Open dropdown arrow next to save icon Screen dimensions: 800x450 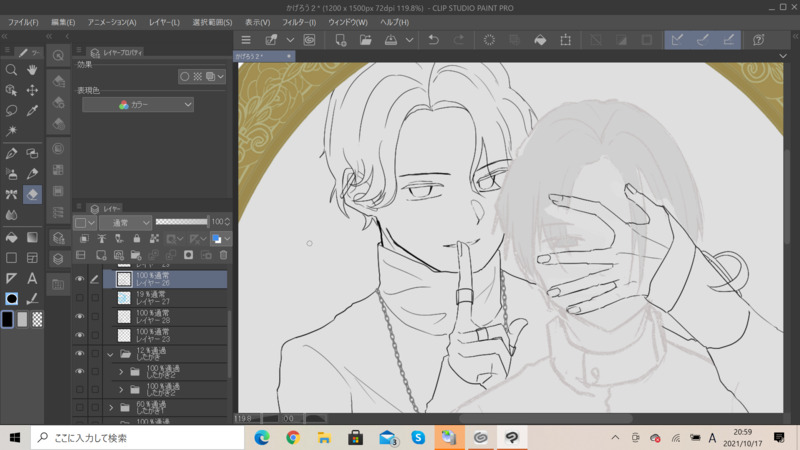coord(409,40)
